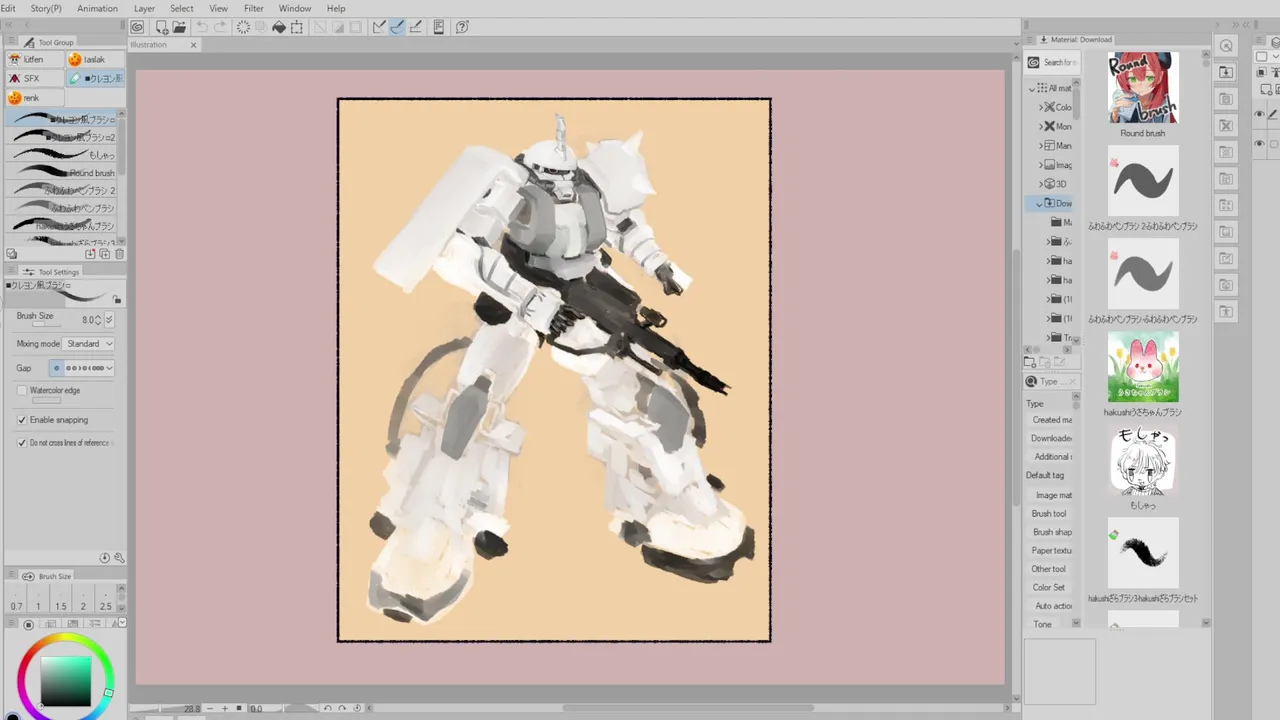Open the Edit menu
The height and width of the screenshot is (720, 1280).
(8, 8)
